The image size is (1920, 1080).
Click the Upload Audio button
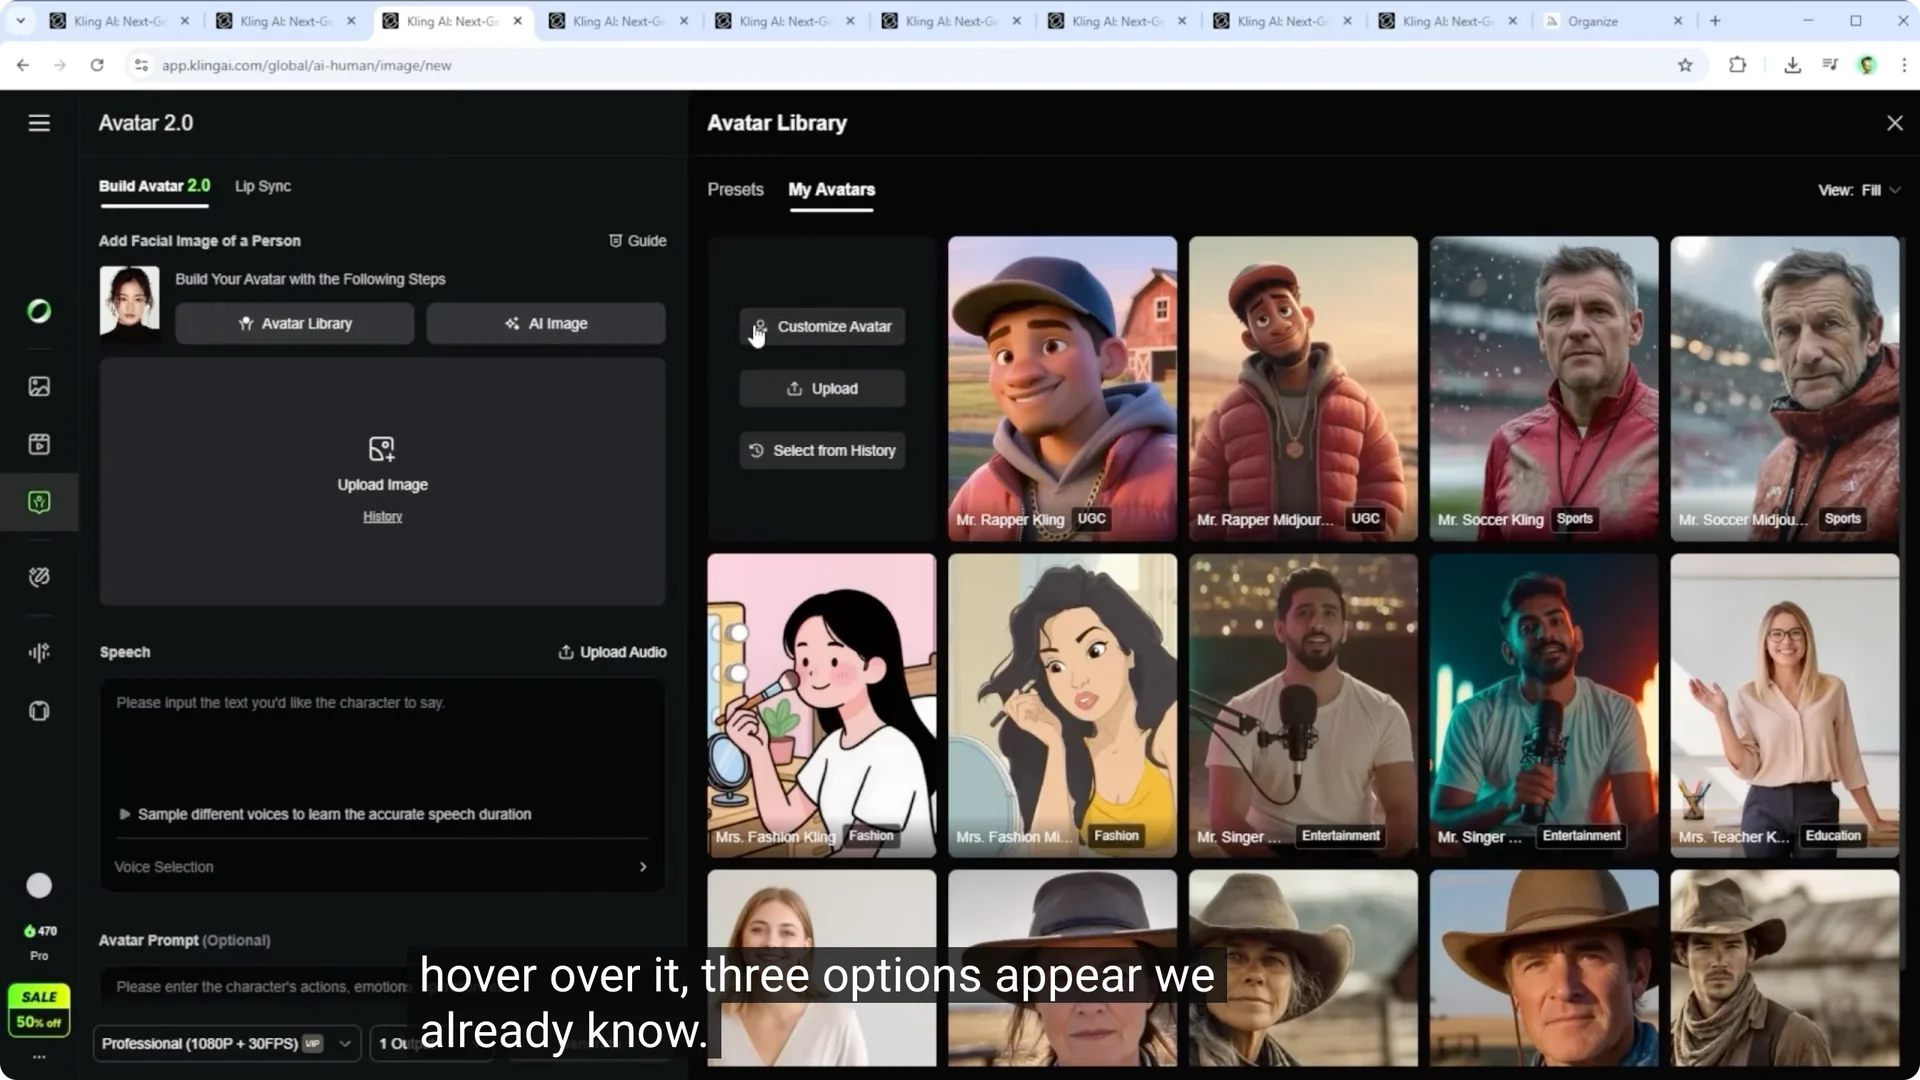pos(612,652)
